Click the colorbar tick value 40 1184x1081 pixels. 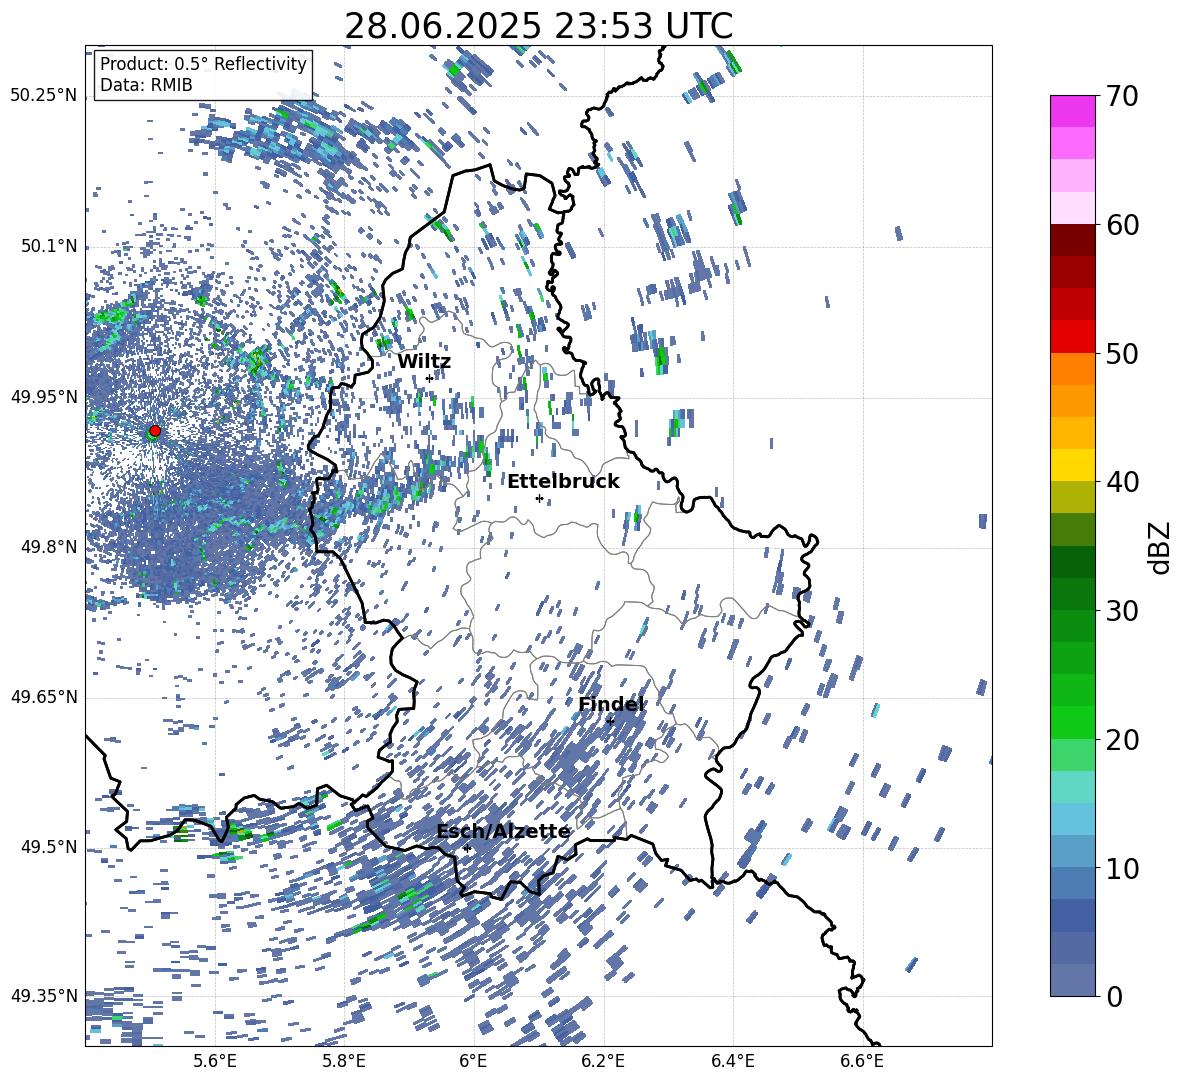(1122, 482)
